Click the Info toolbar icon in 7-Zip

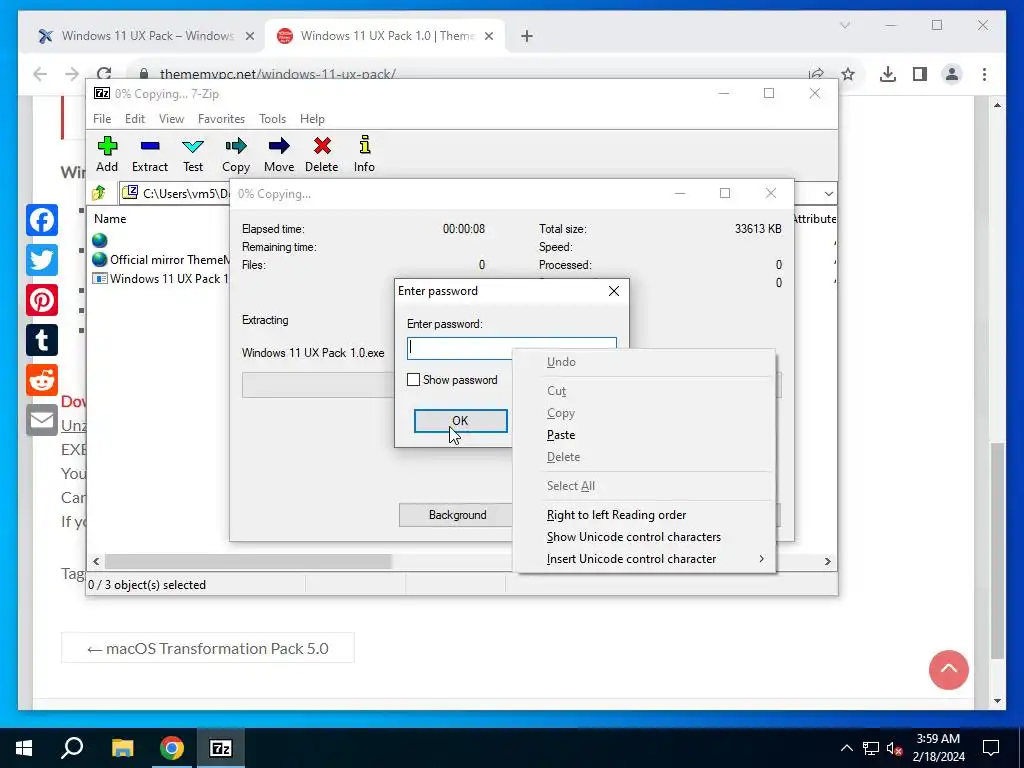tap(364, 154)
